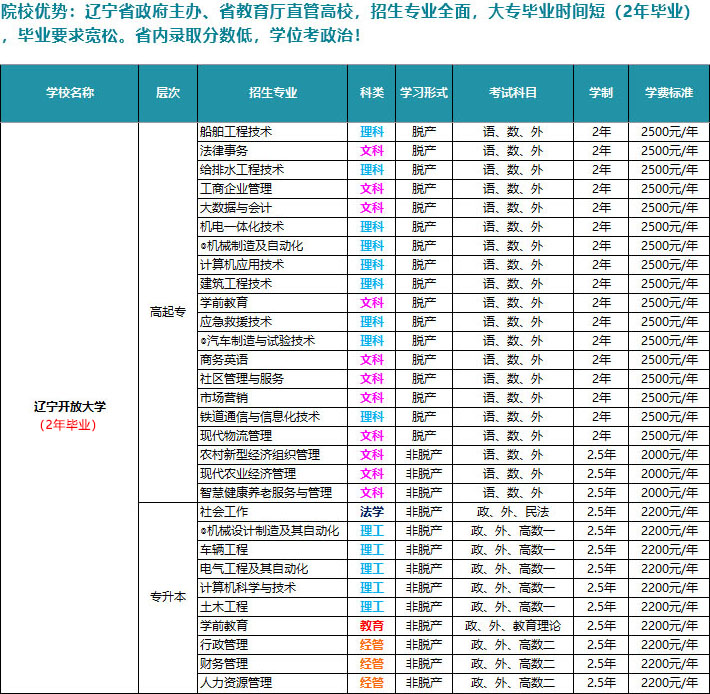Select the 辽宁开放大学 school name cell

point(70,407)
